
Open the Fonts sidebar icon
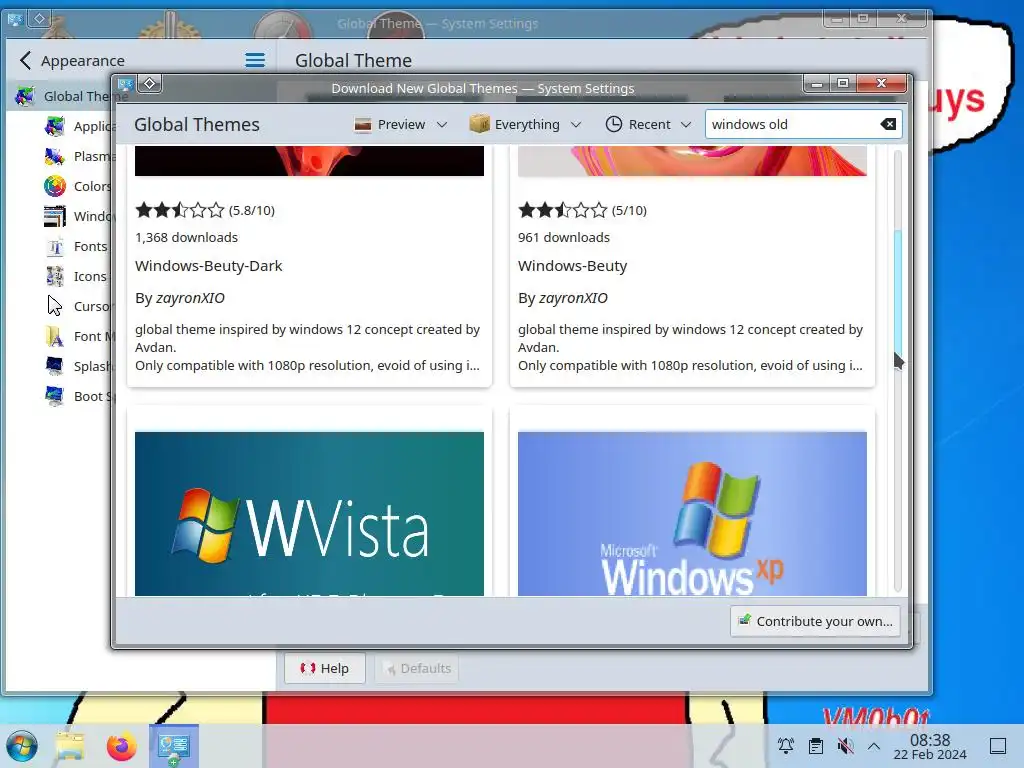[x=55, y=246]
